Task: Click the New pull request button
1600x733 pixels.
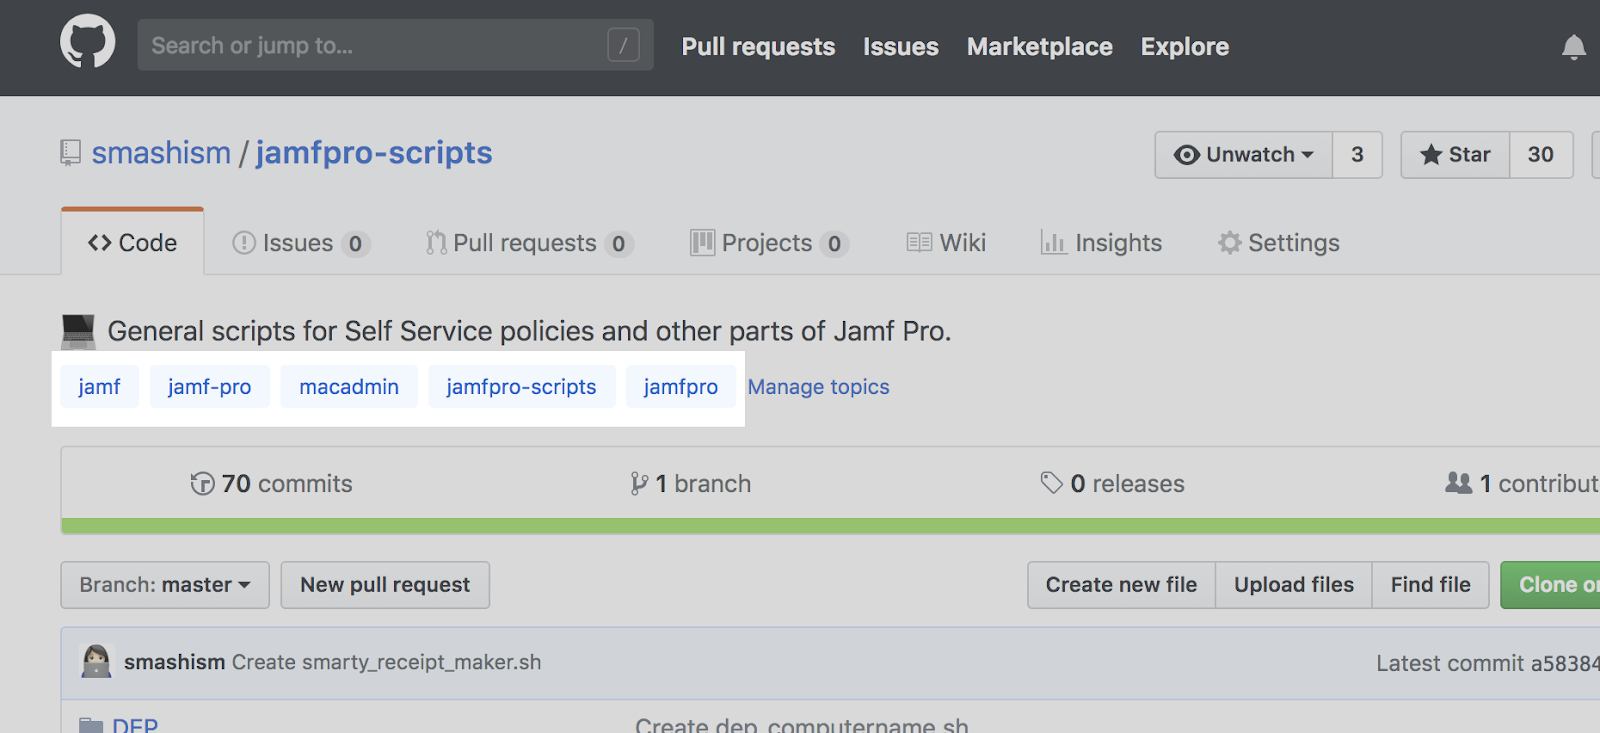Action: coord(385,585)
